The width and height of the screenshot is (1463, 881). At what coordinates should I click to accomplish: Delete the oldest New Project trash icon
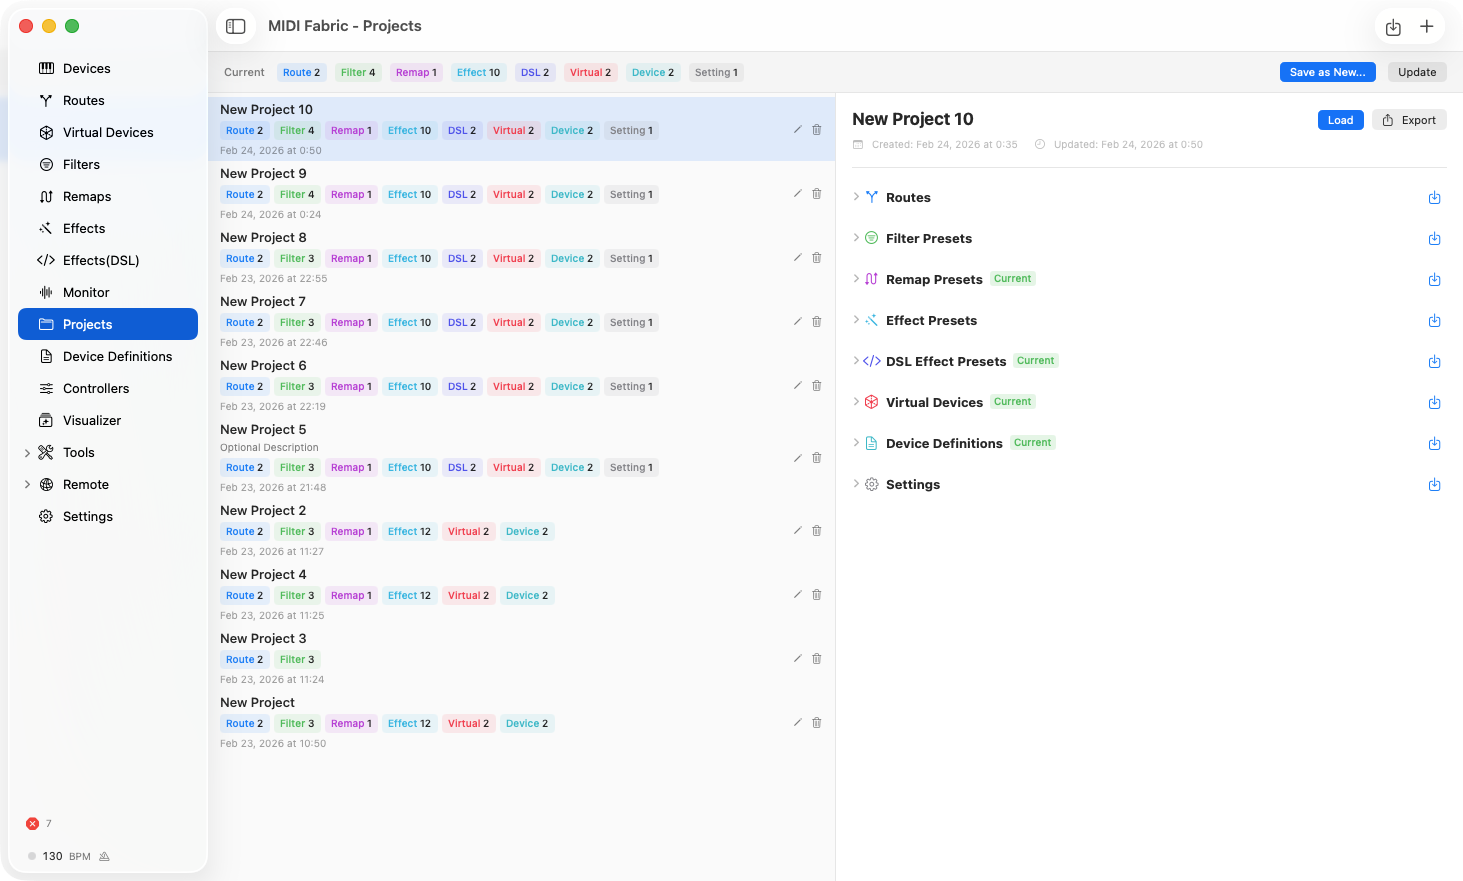[817, 723]
